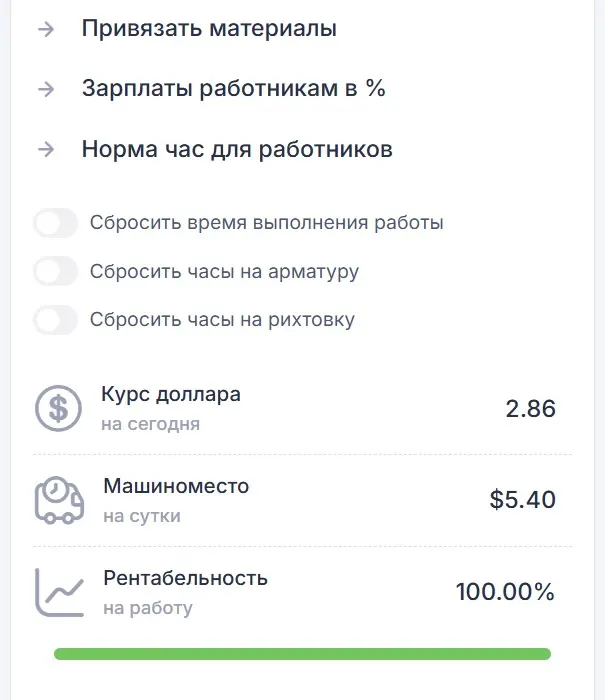Click the dollar rate value 2.86
605x700 pixels.
pos(530,408)
